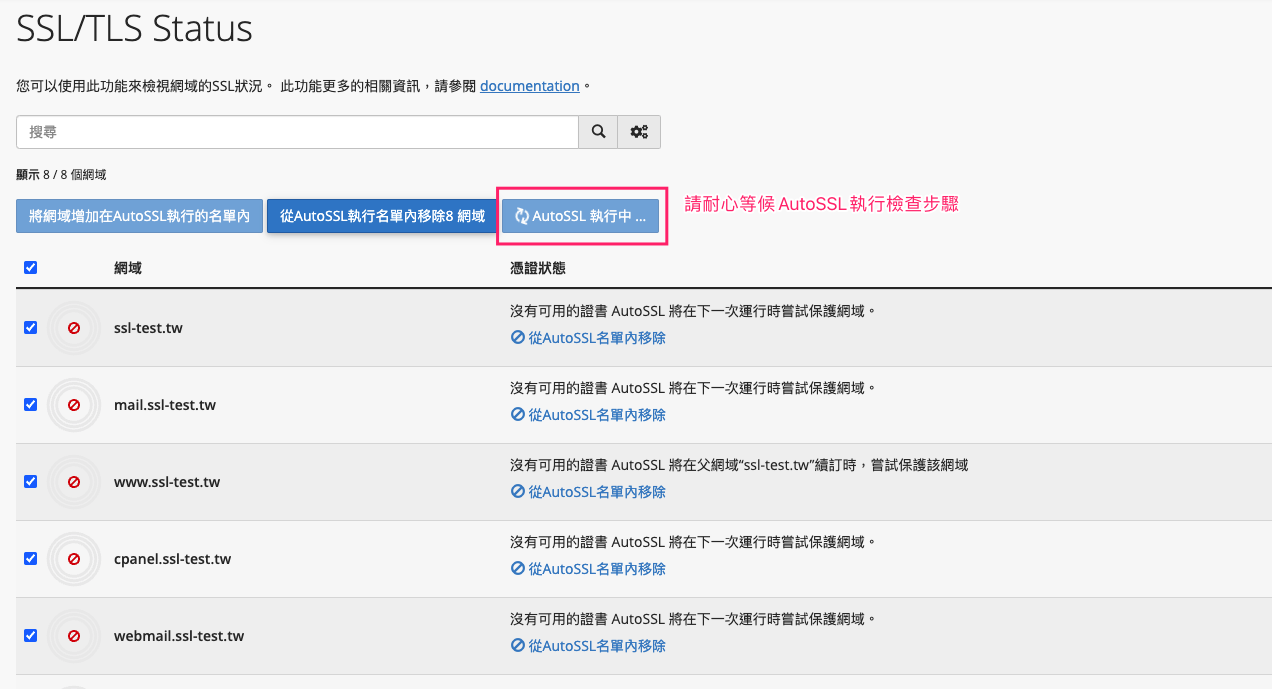Select the cpanel.ssl-test.tw domain name
This screenshot has width=1272, height=689.
point(173,559)
